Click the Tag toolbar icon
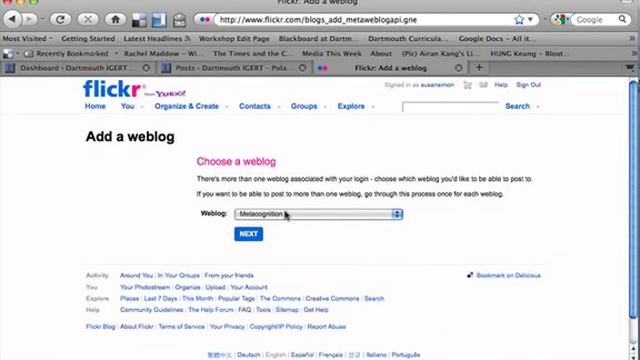Screen dimensions: 640x360 click(x=179, y=20)
